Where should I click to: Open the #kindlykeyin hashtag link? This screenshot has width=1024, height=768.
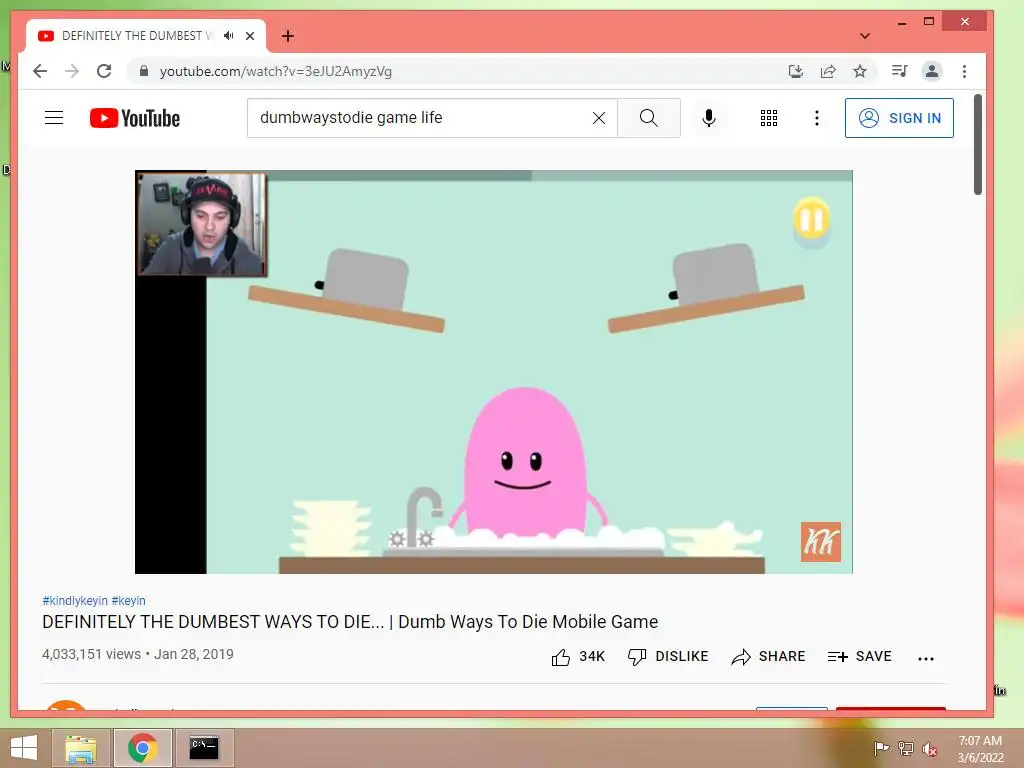tap(75, 600)
